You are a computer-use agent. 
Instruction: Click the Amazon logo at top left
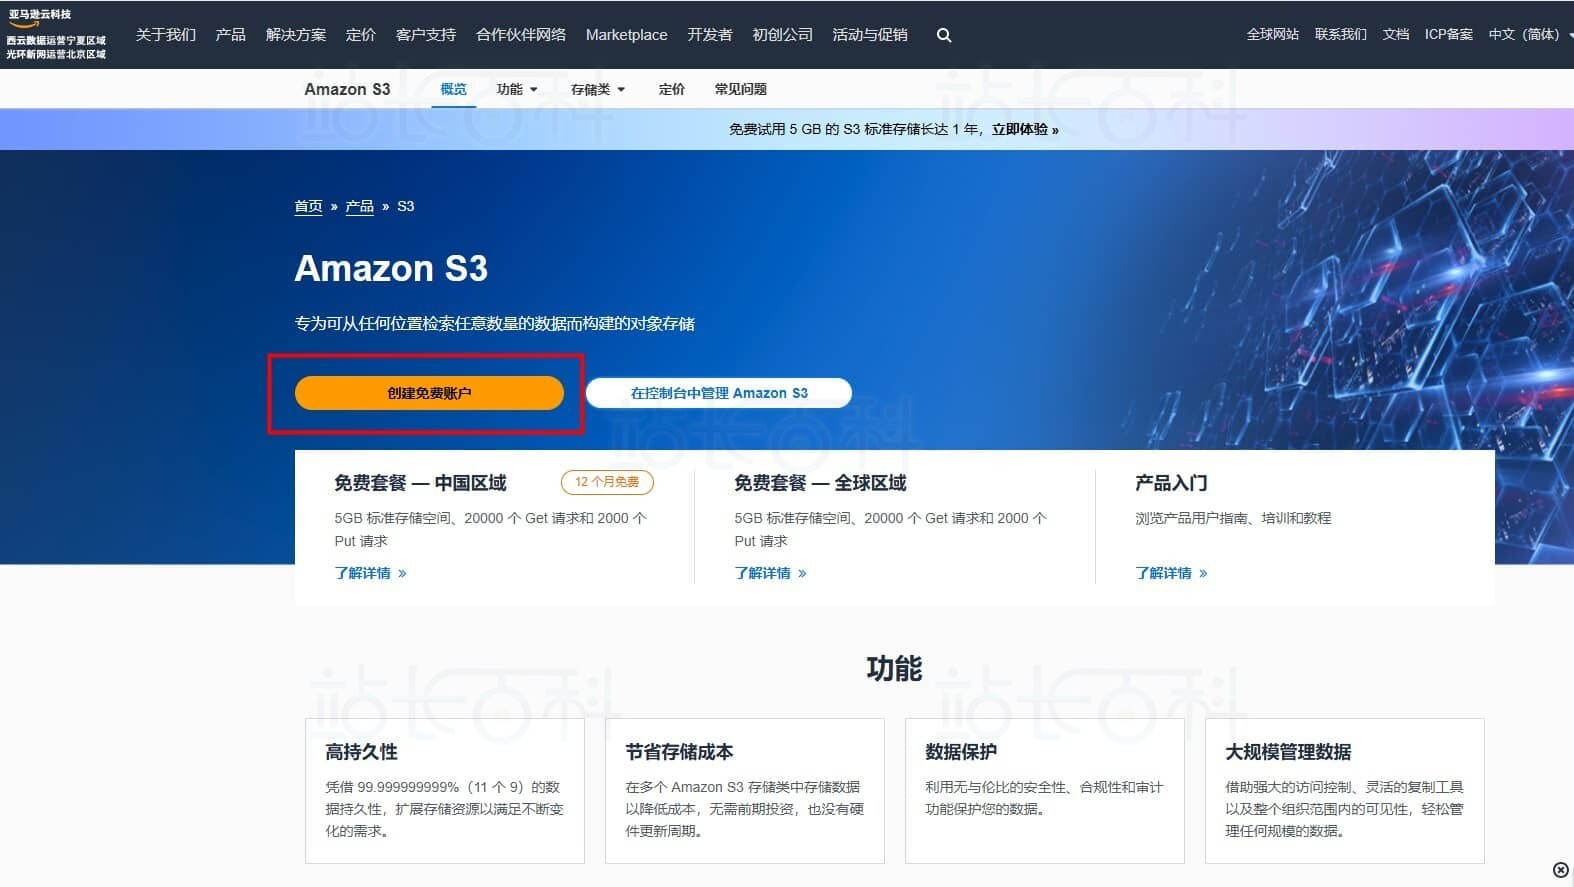point(56,35)
